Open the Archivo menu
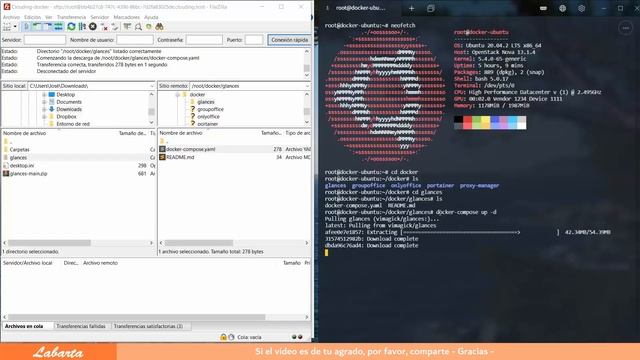 pyautogui.click(x=11, y=17)
